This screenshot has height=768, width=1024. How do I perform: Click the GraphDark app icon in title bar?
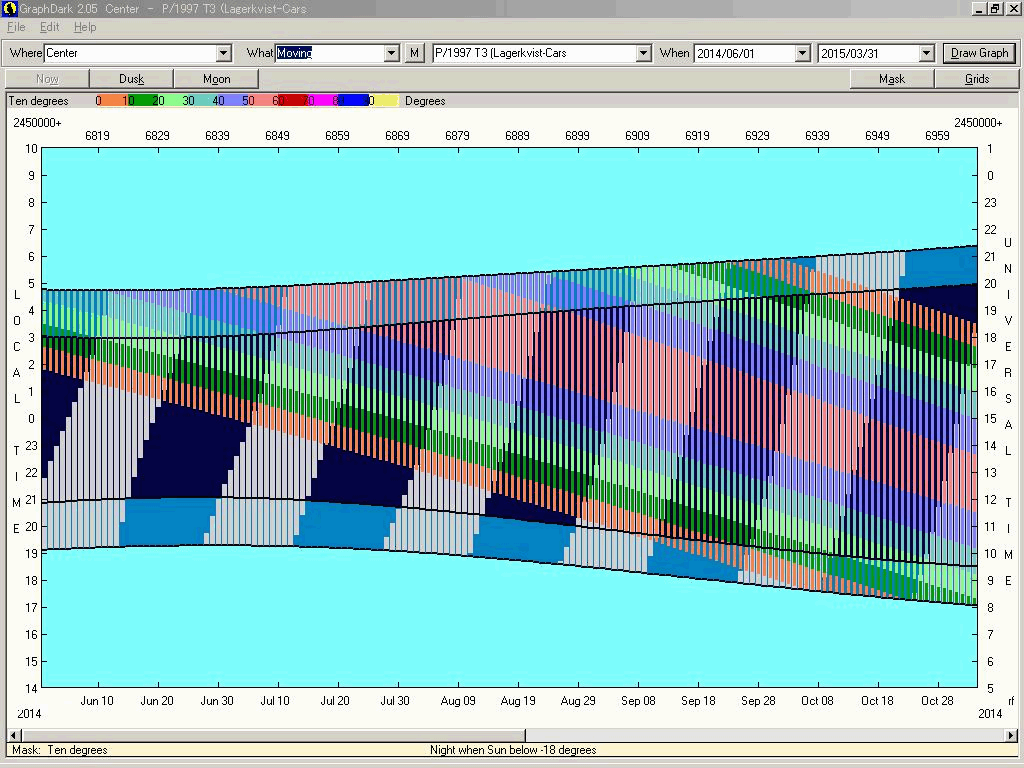9,9
